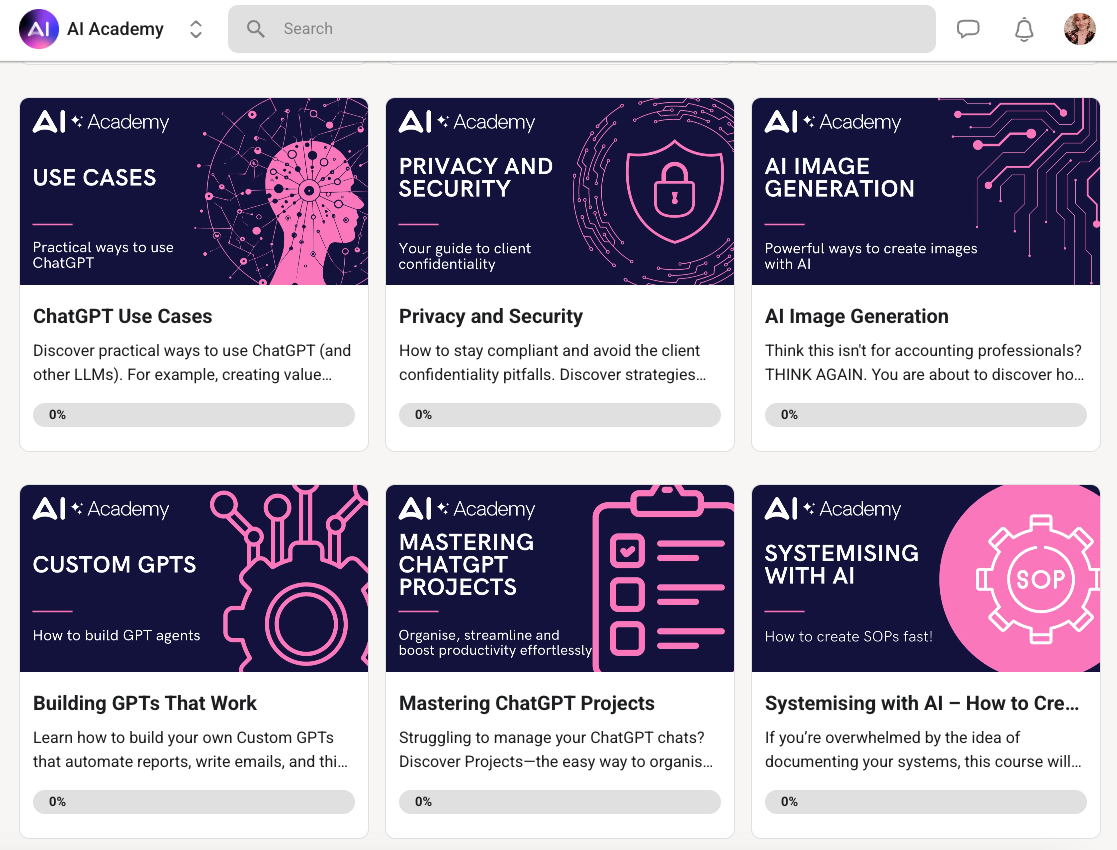Open the AI Academy logo icon
The height and width of the screenshot is (850, 1117).
38,28
